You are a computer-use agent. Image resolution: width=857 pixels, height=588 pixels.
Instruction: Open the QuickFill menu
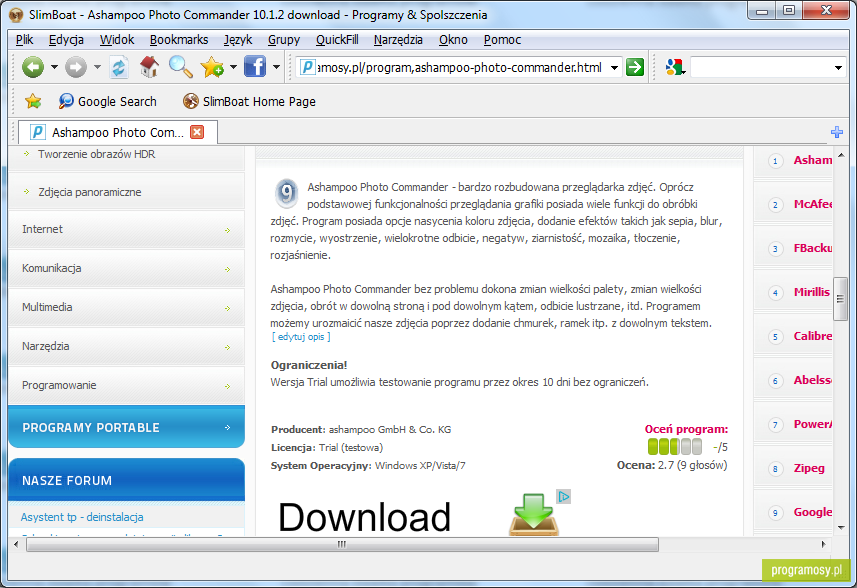tap(337, 39)
